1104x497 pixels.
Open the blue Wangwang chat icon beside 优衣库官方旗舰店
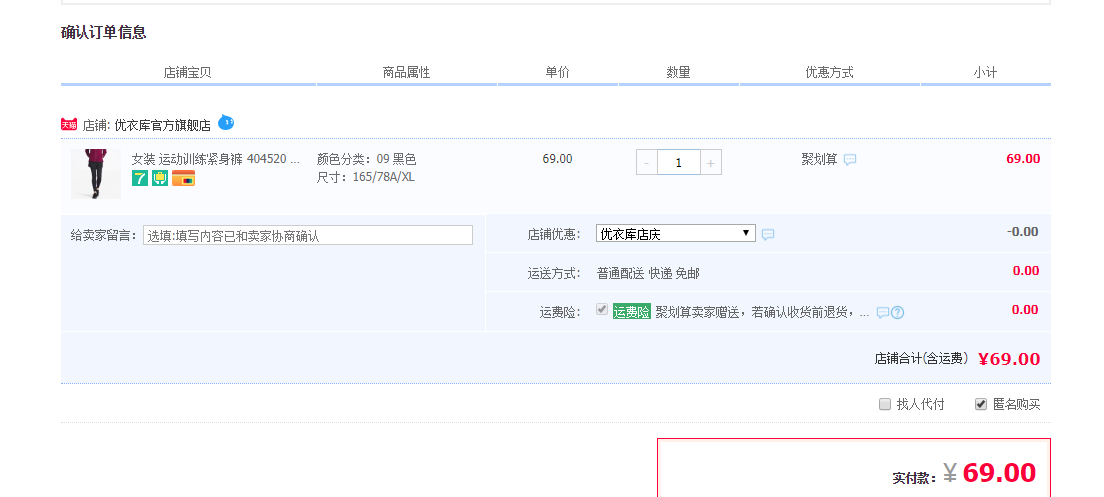pos(225,122)
